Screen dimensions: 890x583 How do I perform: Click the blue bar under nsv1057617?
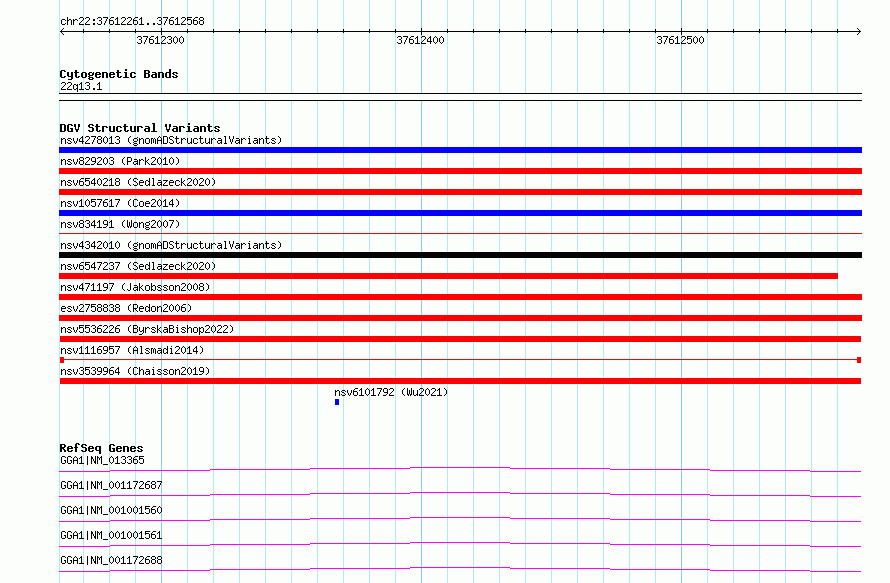tap(460, 213)
